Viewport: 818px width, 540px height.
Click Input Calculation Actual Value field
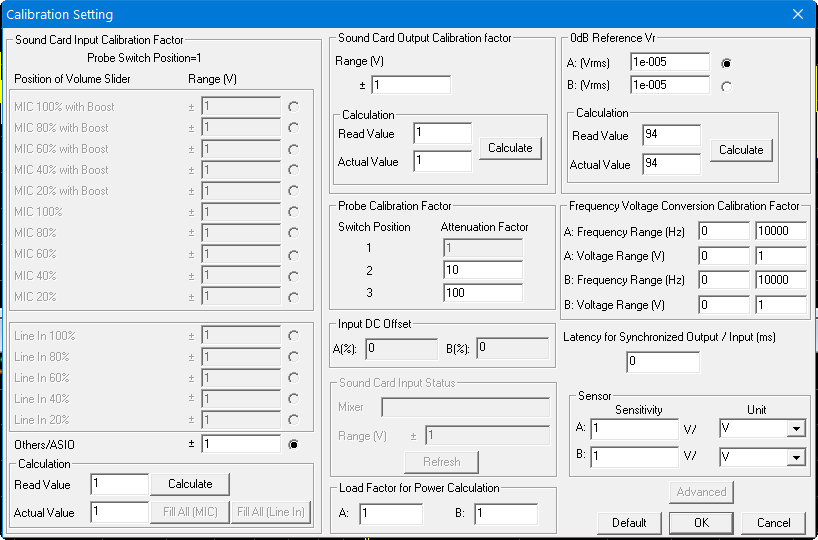(x=119, y=512)
